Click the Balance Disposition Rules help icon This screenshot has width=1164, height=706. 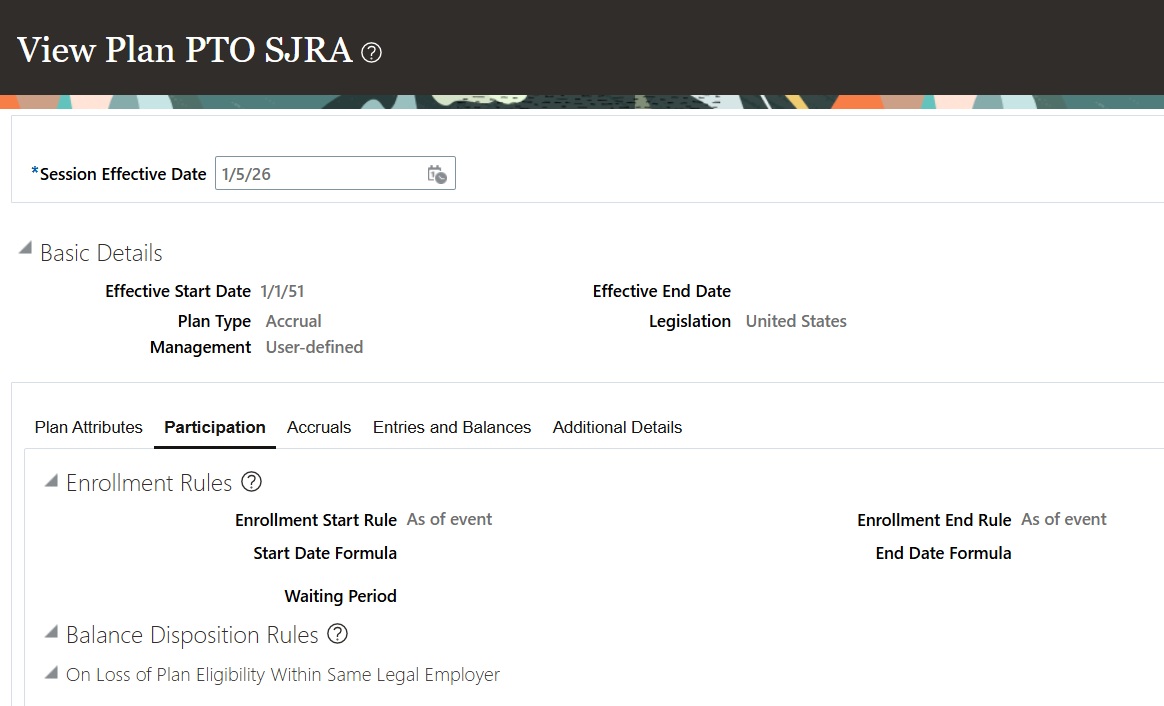click(x=338, y=634)
